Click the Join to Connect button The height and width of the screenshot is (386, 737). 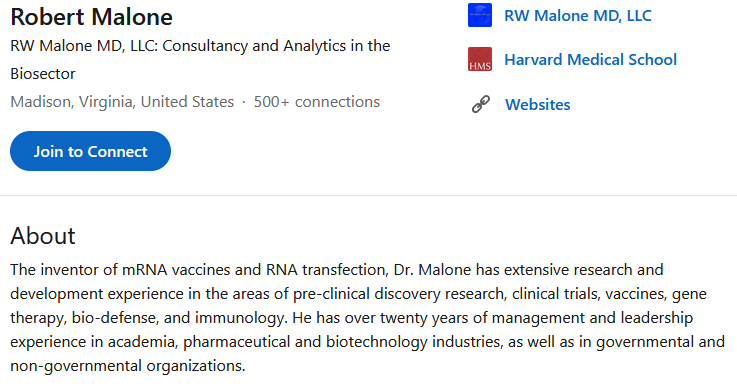(x=90, y=151)
